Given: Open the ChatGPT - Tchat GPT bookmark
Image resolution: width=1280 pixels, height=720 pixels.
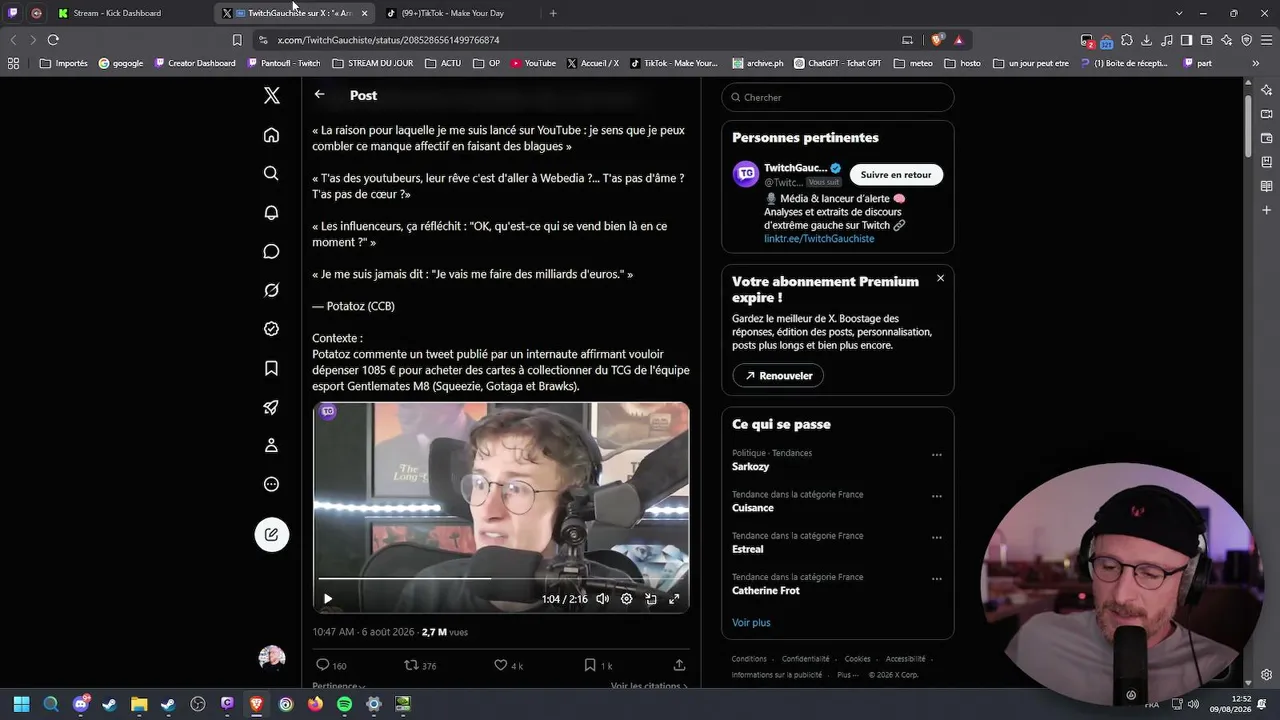Looking at the screenshot, I should tap(838, 63).
